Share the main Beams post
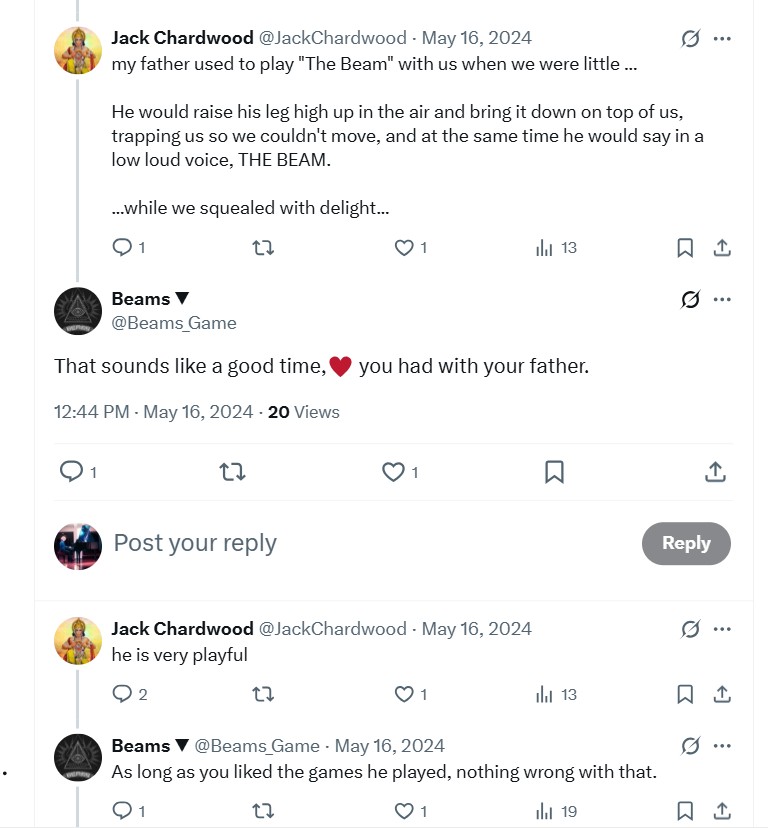 [x=715, y=472]
